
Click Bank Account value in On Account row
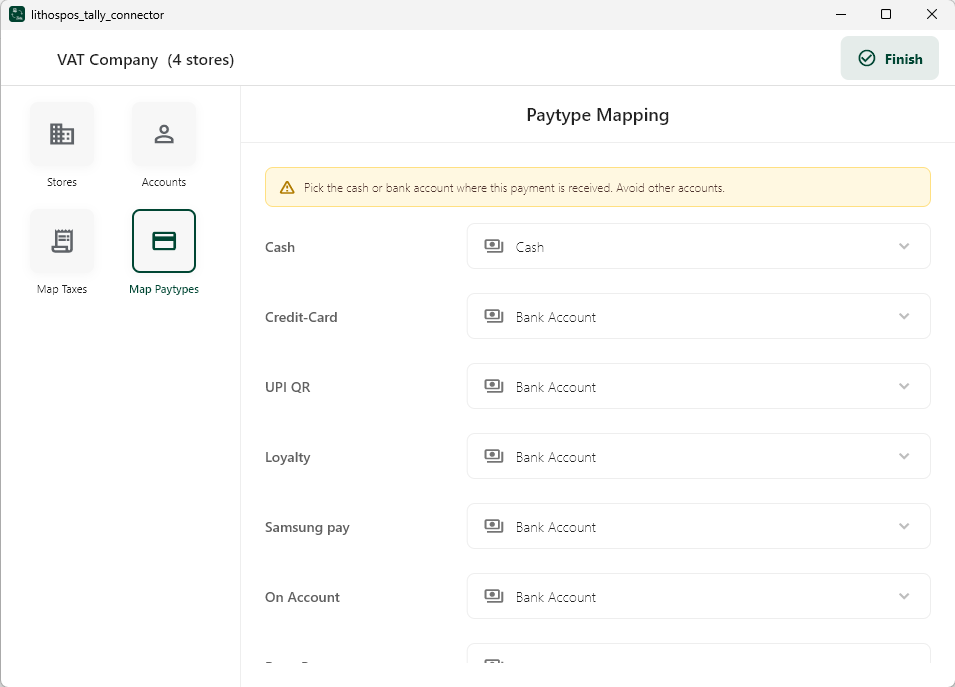(x=555, y=597)
